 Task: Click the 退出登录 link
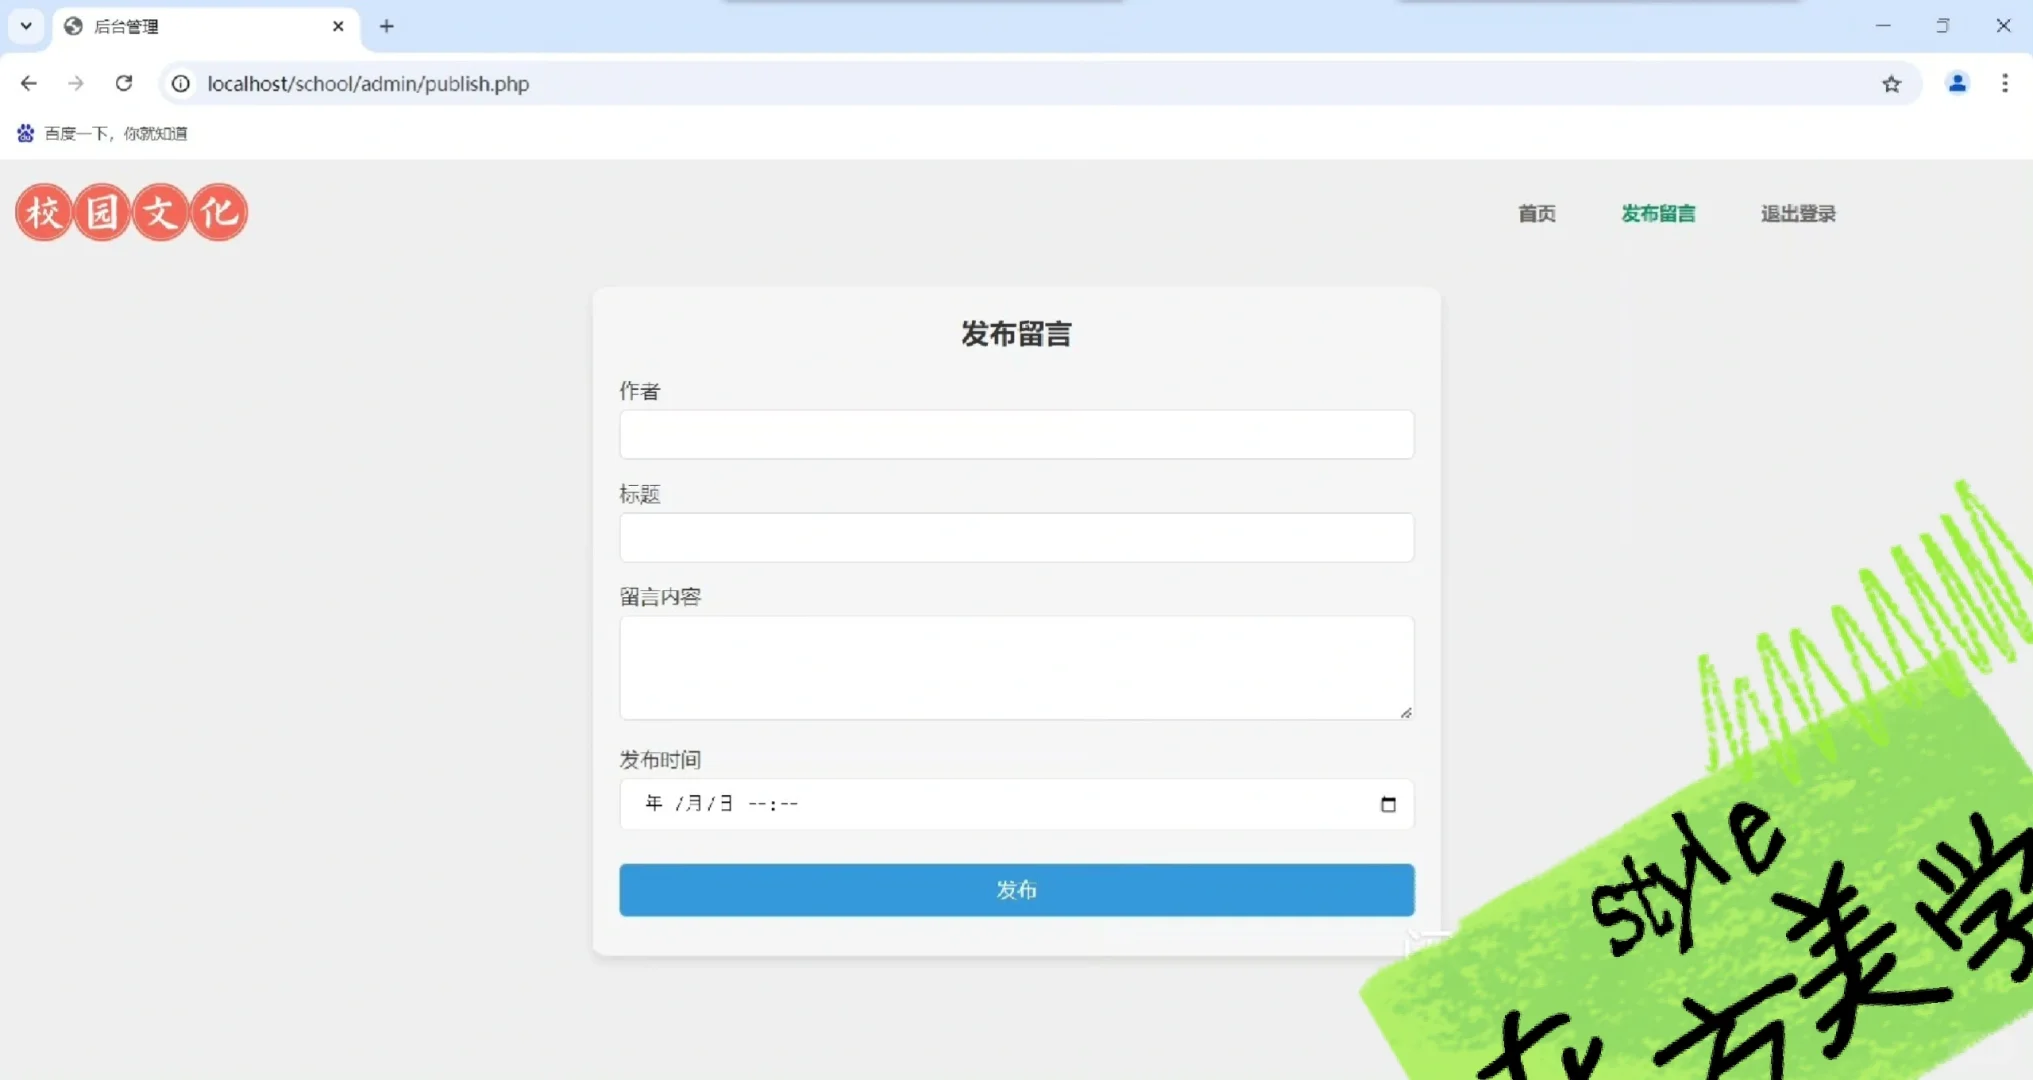(1798, 213)
